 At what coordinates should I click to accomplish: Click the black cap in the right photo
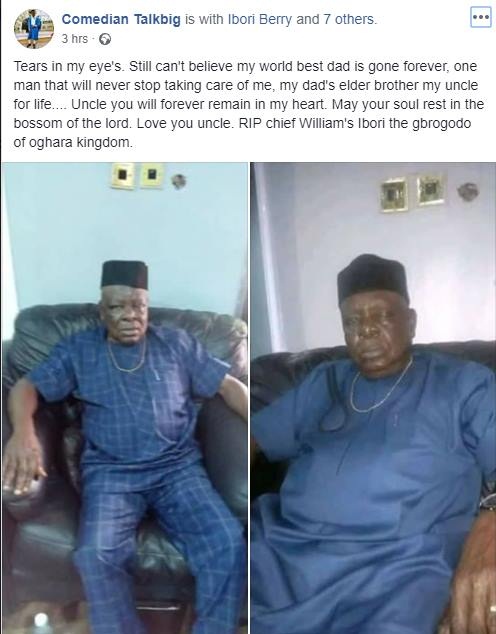373,278
